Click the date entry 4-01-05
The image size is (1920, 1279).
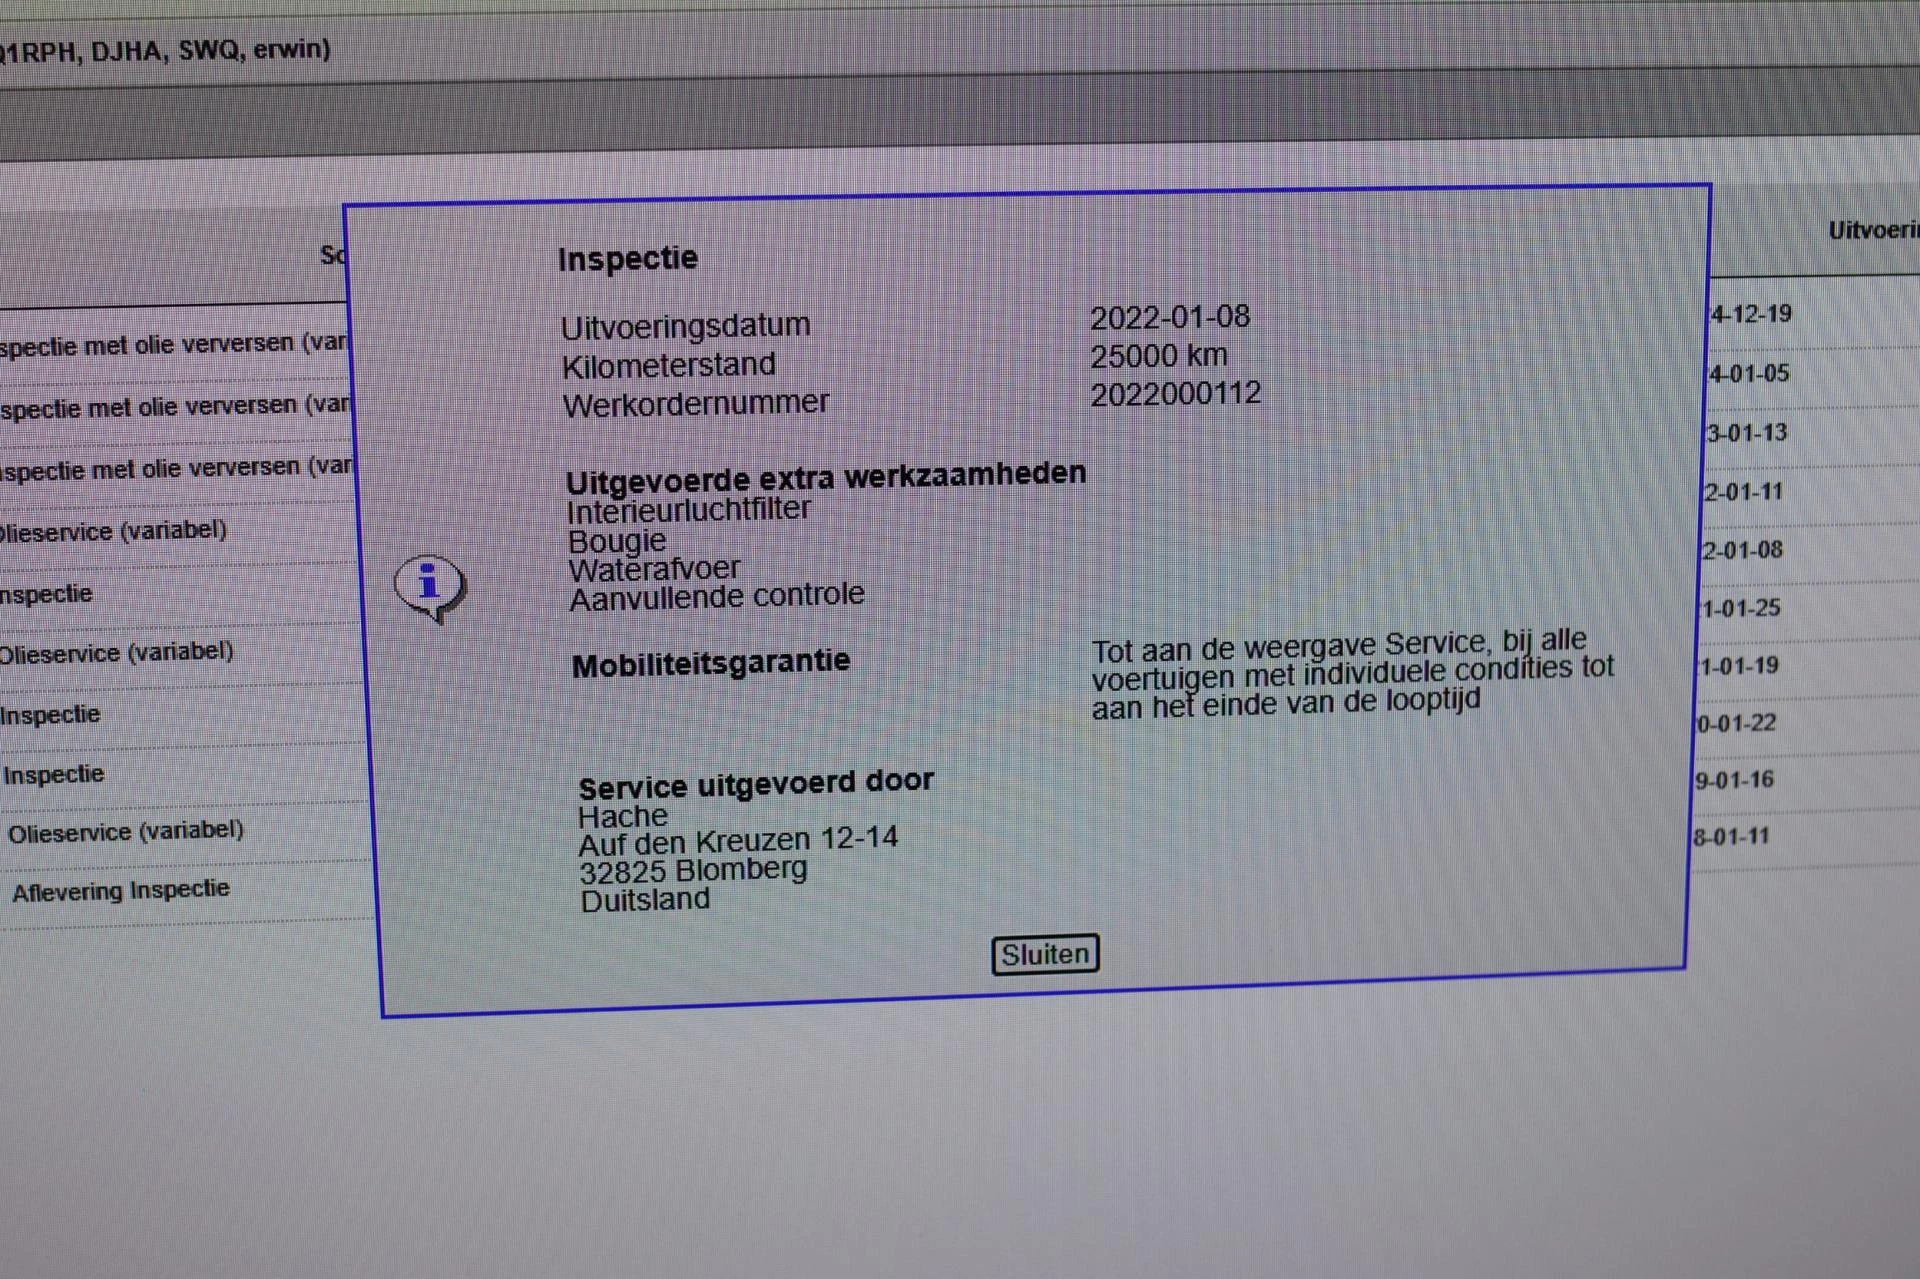point(1748,374)
